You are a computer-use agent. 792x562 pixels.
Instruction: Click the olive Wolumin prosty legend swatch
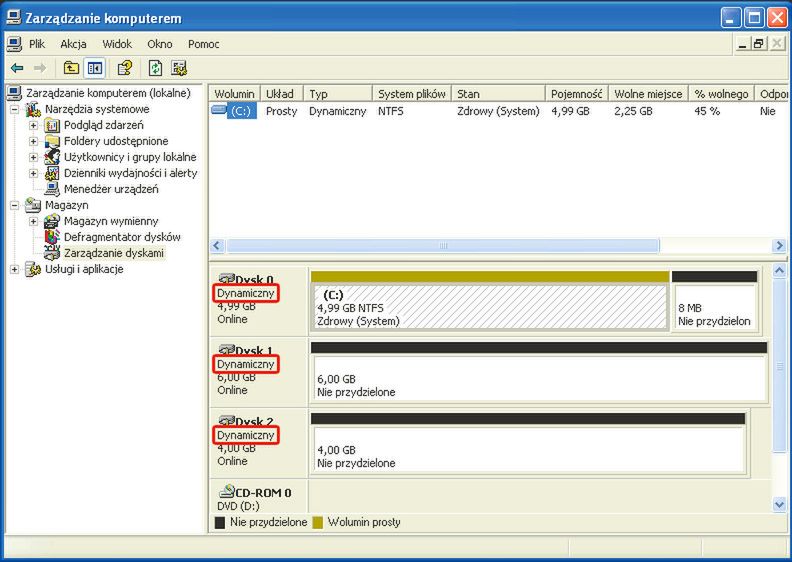tap(318, 522)
